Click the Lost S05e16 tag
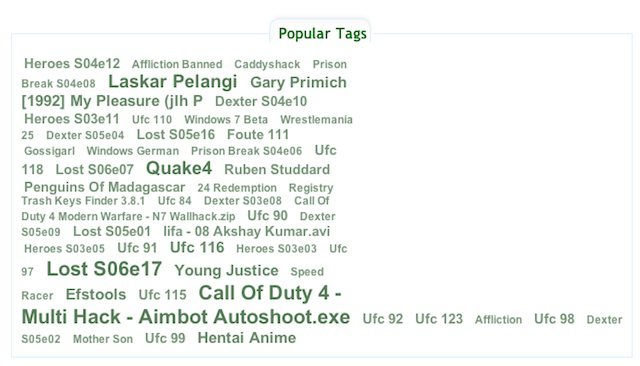 (176, 135)
